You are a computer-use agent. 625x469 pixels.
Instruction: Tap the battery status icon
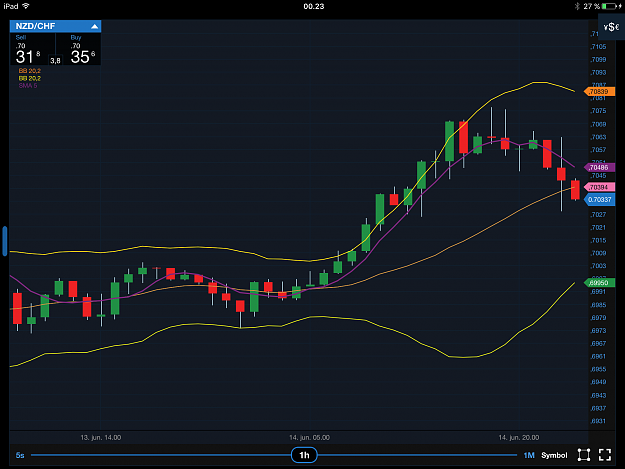coord(610,6)
